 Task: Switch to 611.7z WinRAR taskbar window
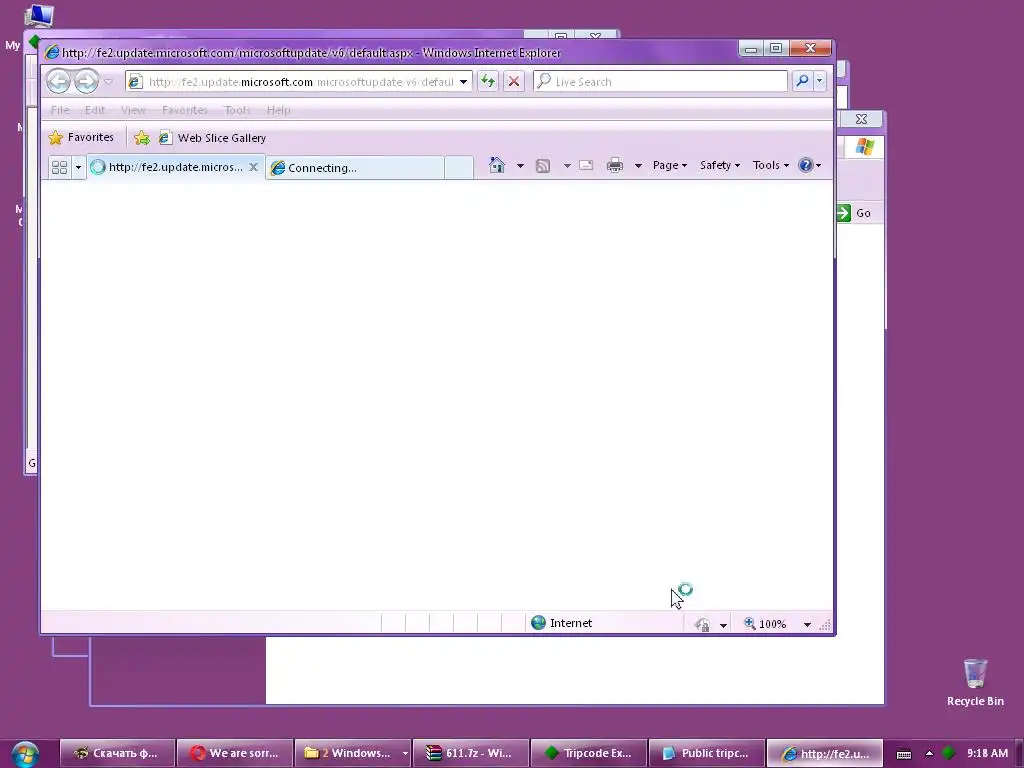click(470, 753)
